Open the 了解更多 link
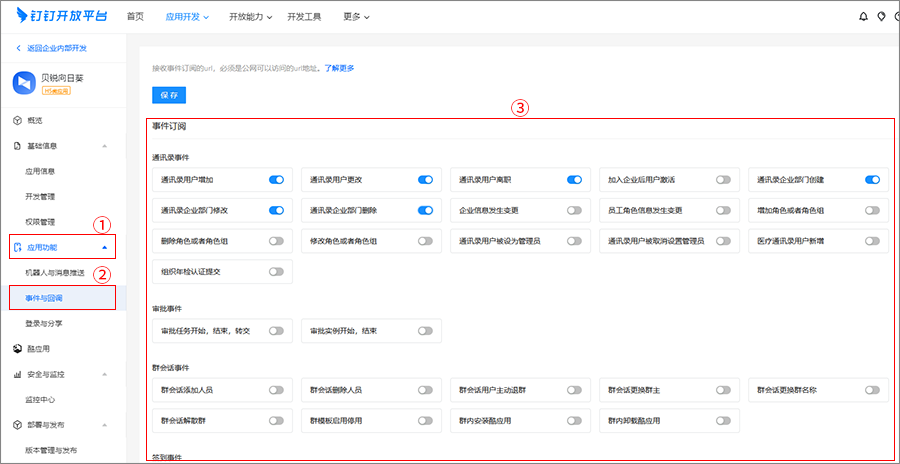 pos(338,68)
